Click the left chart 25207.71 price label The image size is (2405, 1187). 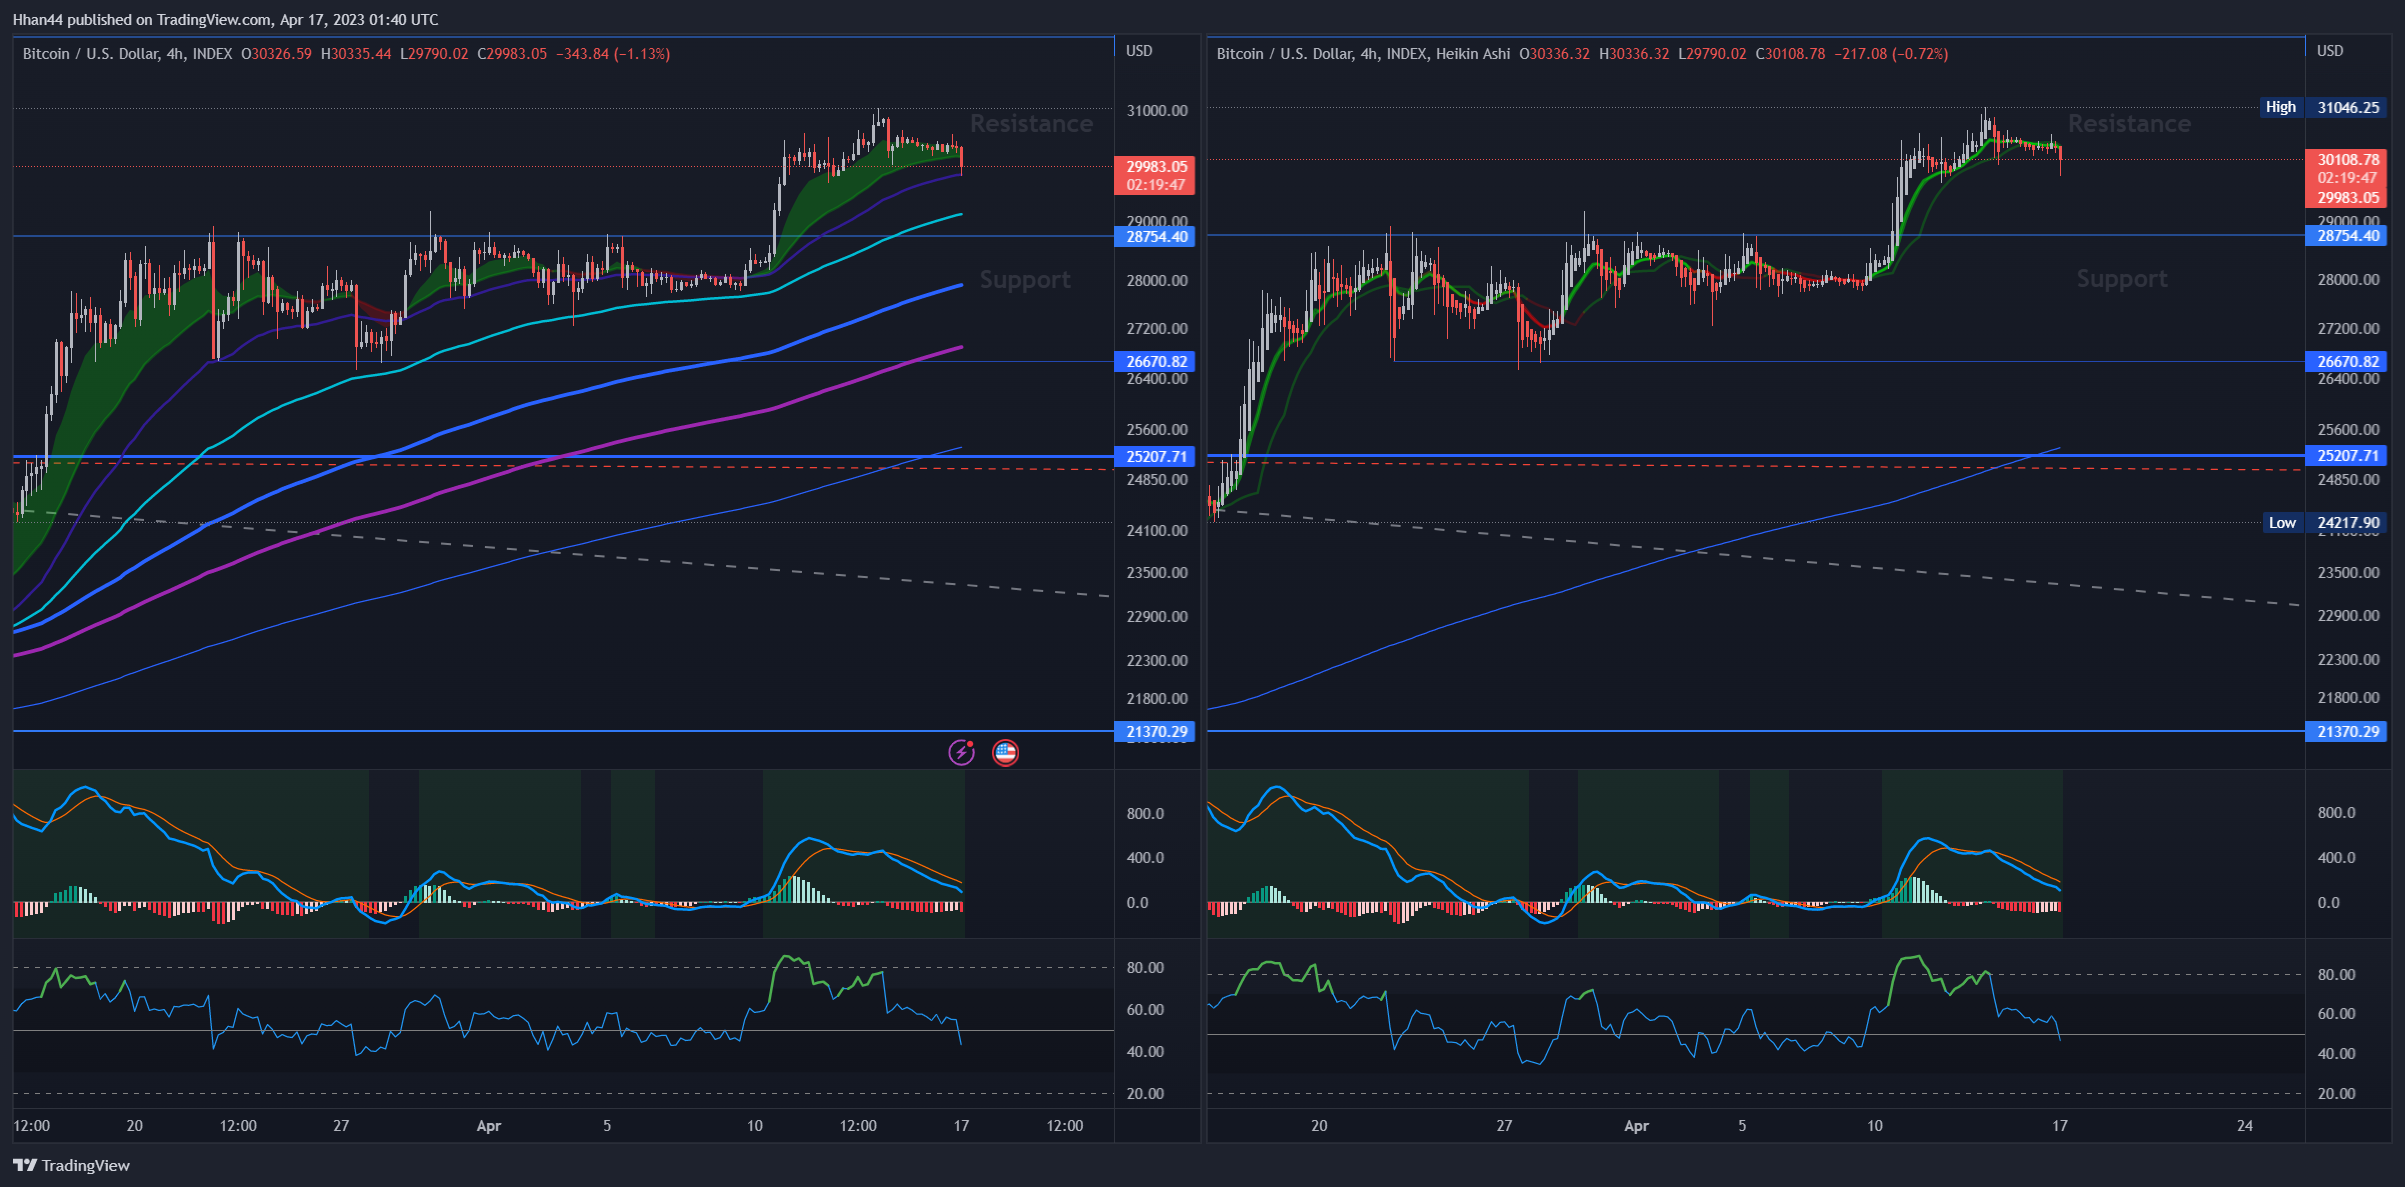[x=1156, y=456]
